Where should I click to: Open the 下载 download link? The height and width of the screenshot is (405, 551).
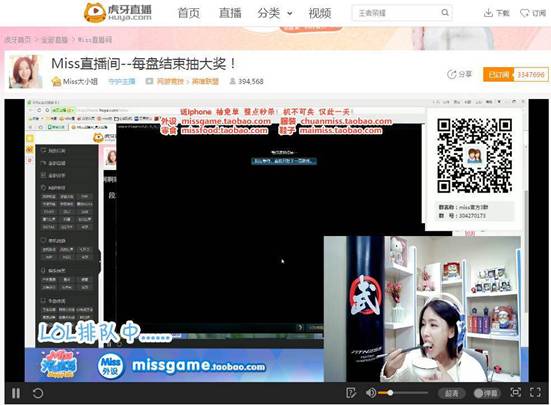point(497,13)
